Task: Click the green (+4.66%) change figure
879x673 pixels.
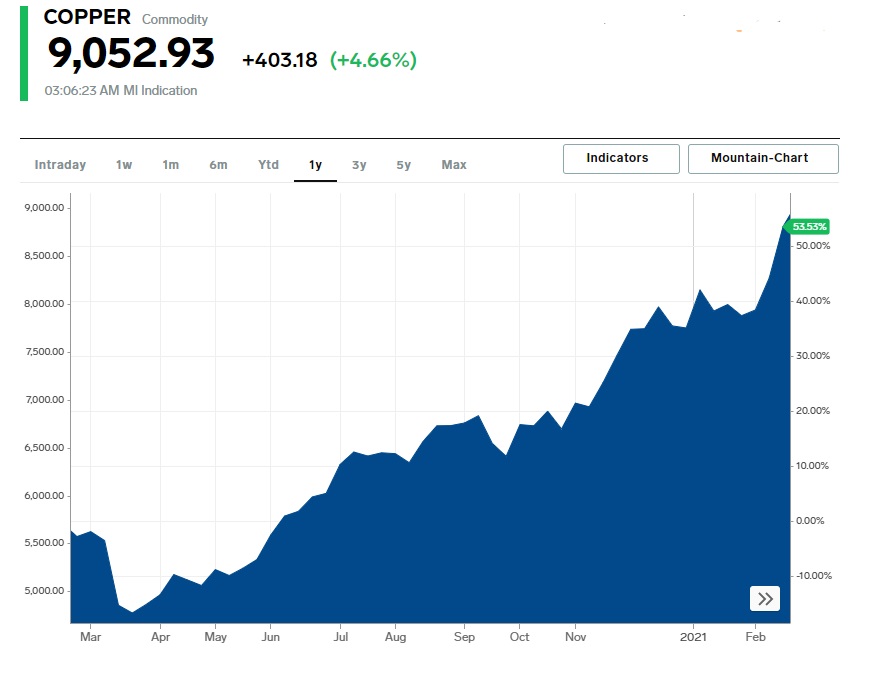Action: point(372,60)
